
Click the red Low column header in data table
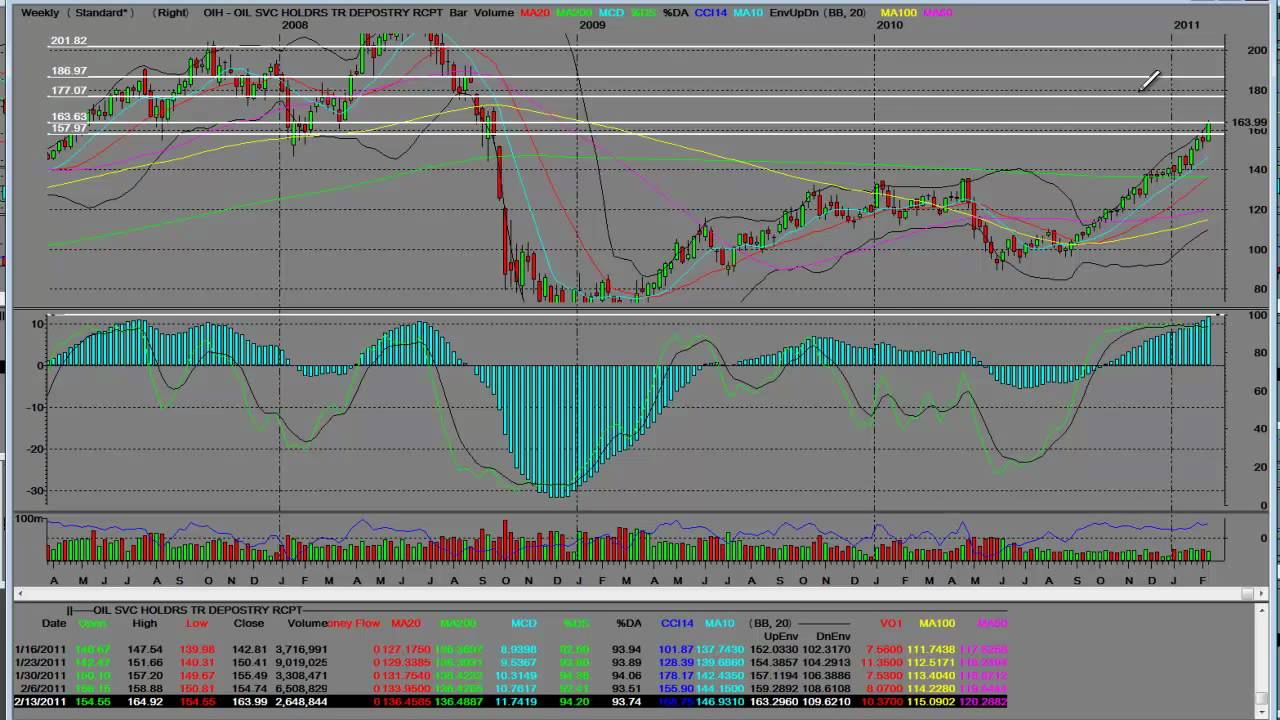[x=197, y=623]
